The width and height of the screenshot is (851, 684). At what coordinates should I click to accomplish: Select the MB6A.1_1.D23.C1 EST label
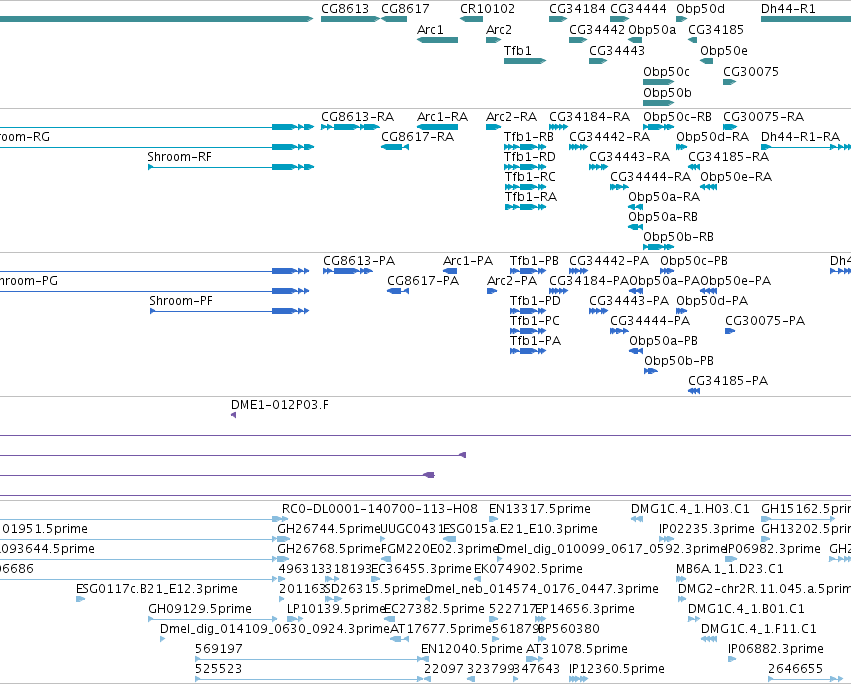(x=730, y=569)
